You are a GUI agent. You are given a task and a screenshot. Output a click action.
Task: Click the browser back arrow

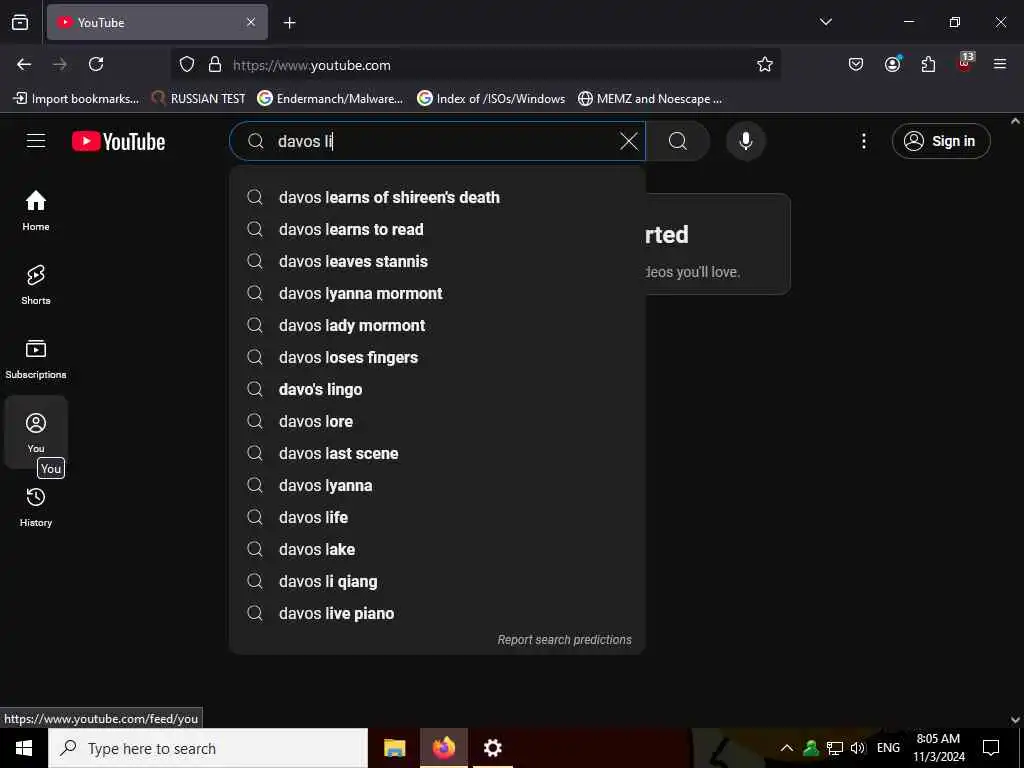[x=24, y=64]
